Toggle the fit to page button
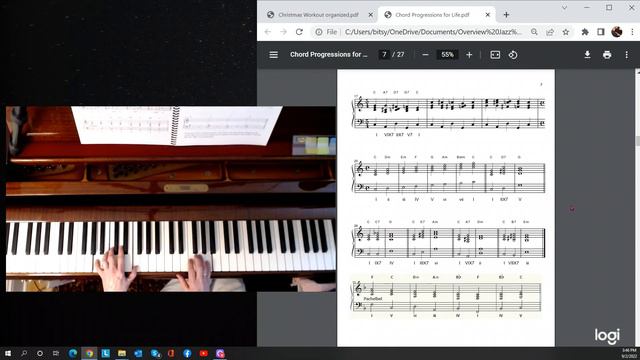640x360 pixels. [495, 55]
